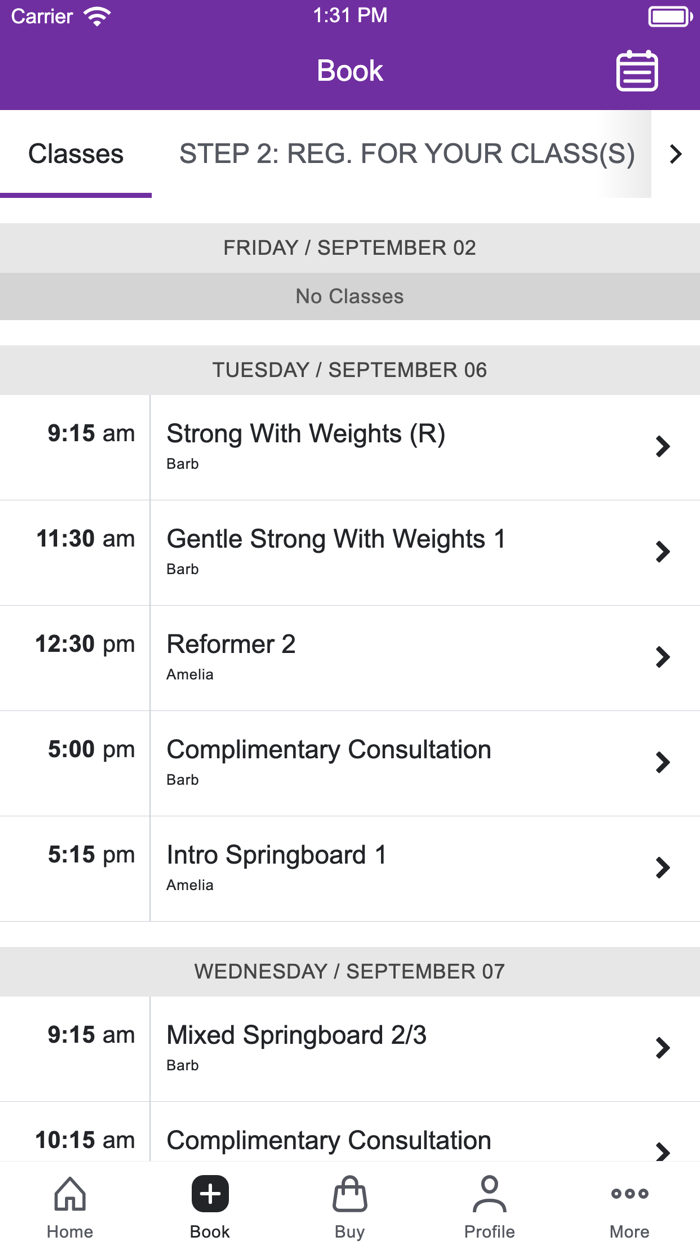Switch to the Classes tab
Image resolution: width=700 pixels, height=1244 pixels.
(76, 154)
